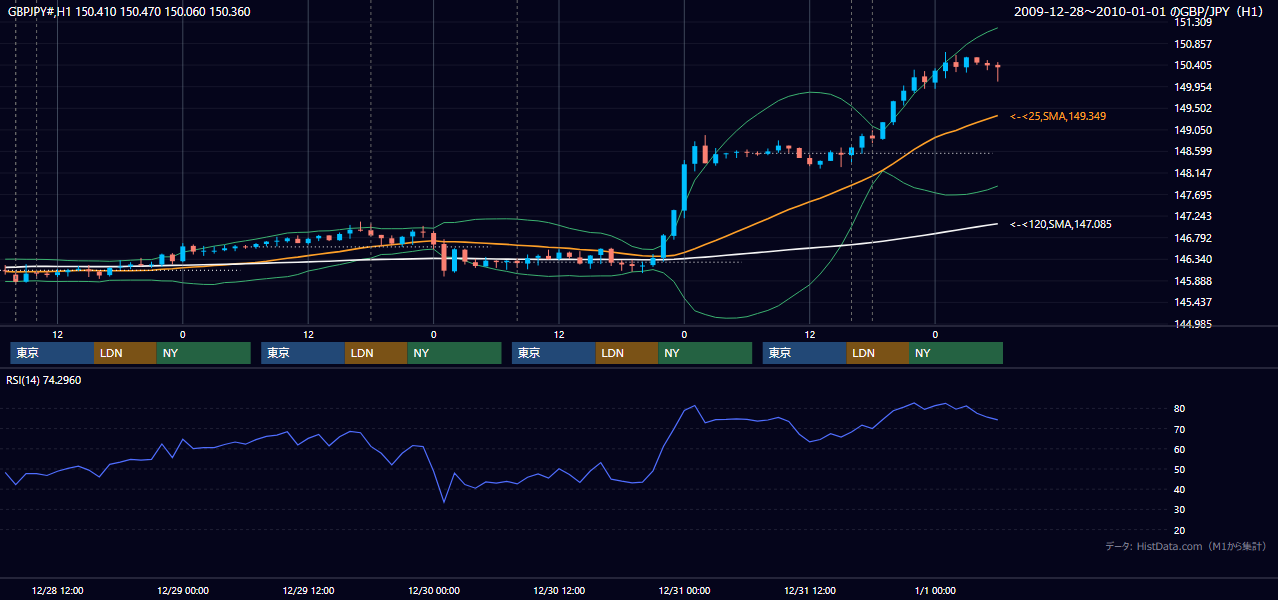Viewport: 1278px width, 600px height.
Task: Click the '12/28 12:00' time label
Action: click(57, 590)
